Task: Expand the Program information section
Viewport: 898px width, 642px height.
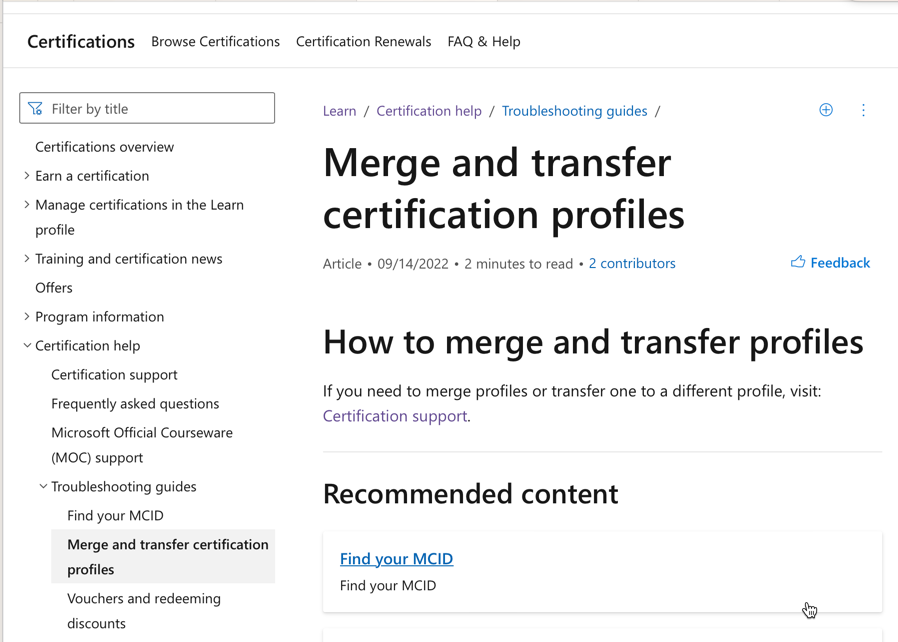Action: [x=26, y=317]
